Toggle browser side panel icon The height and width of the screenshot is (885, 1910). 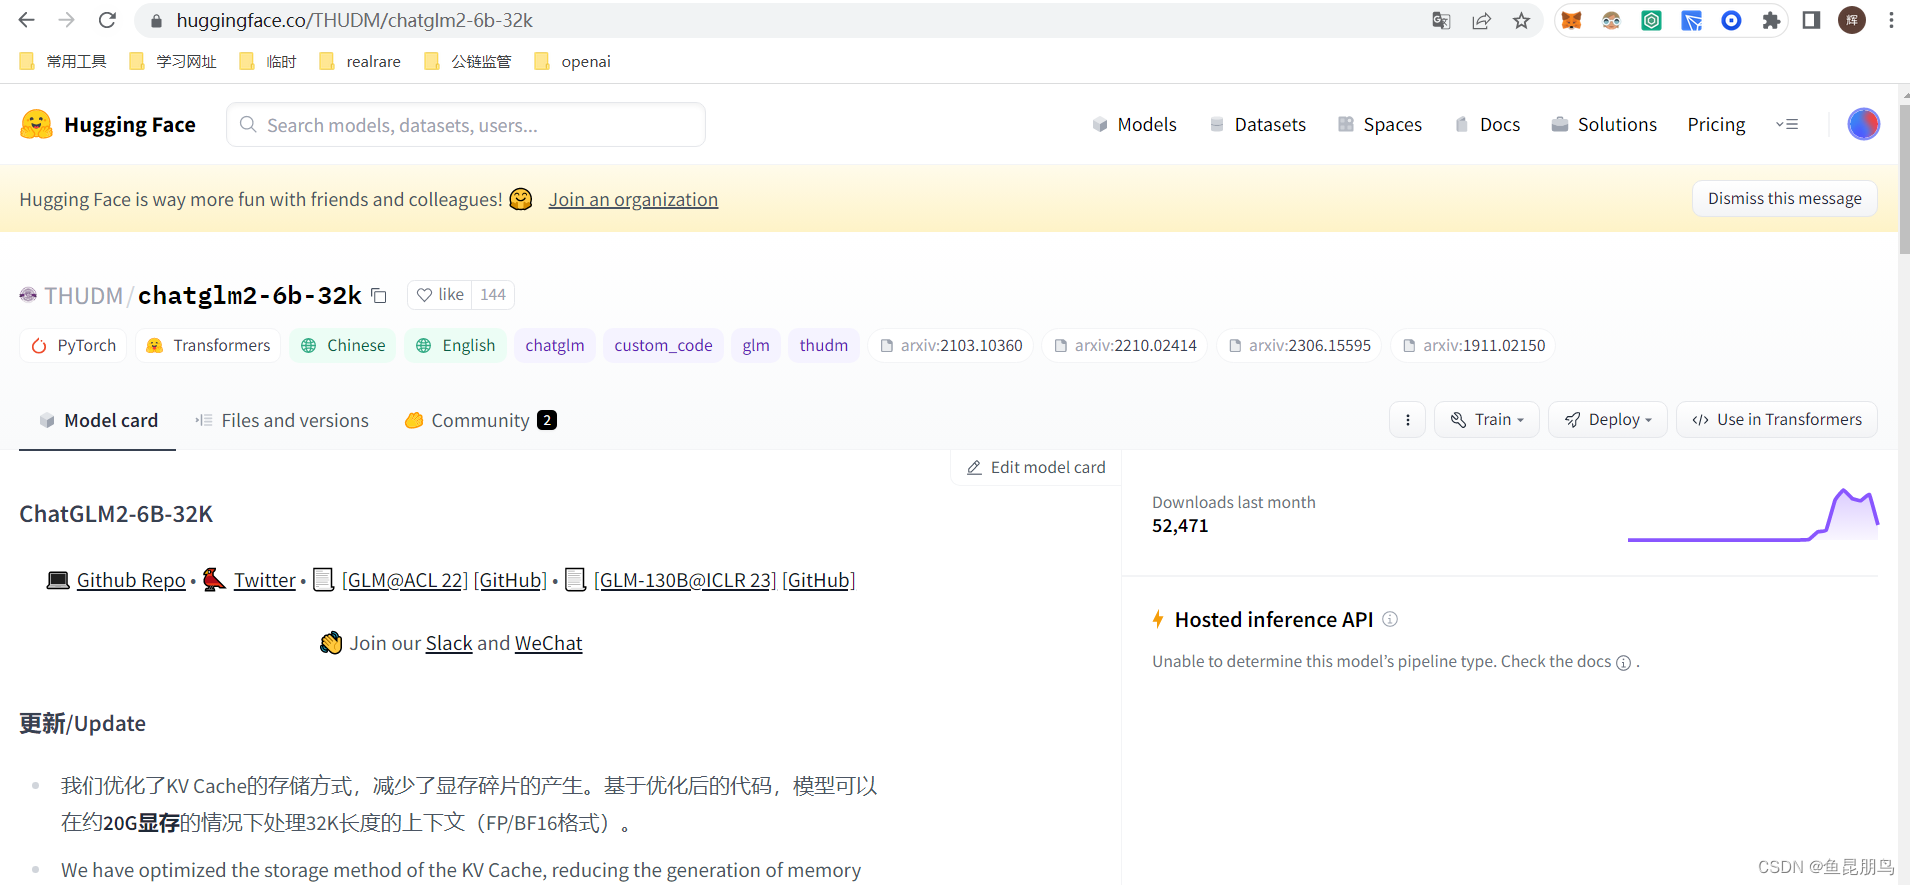pyautogui.click(x=1811, y=20)
